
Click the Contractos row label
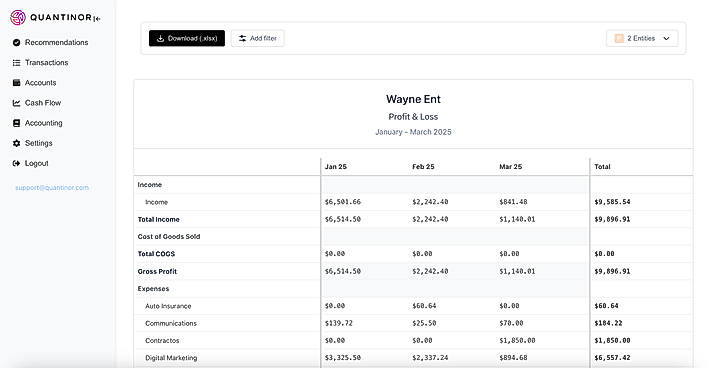(162, 340)
